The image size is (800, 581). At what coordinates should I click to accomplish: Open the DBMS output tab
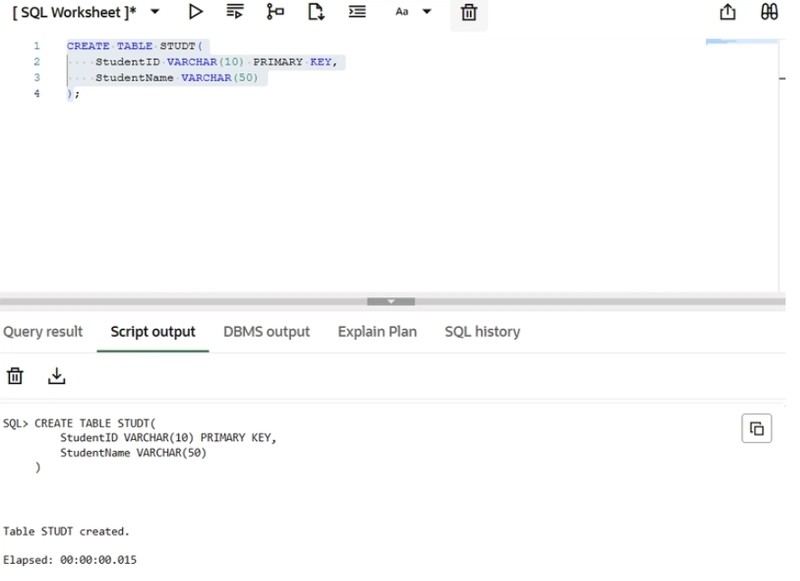coord(266,332)
